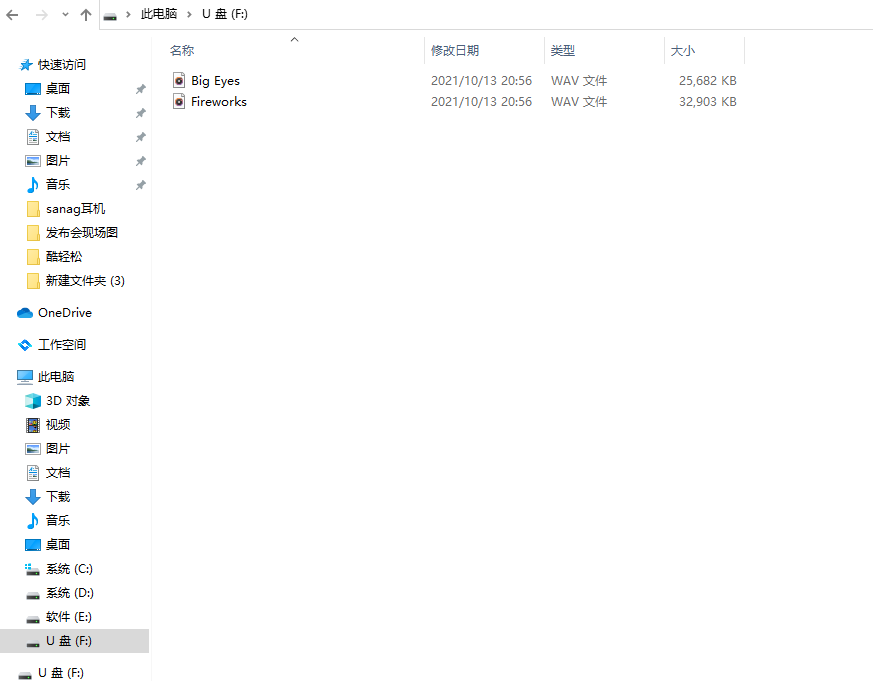The height and width of the screenshot is (681, 873).
Task: Expand chevron before U 盘 (F:) in path
Action: tap(189, 14)
